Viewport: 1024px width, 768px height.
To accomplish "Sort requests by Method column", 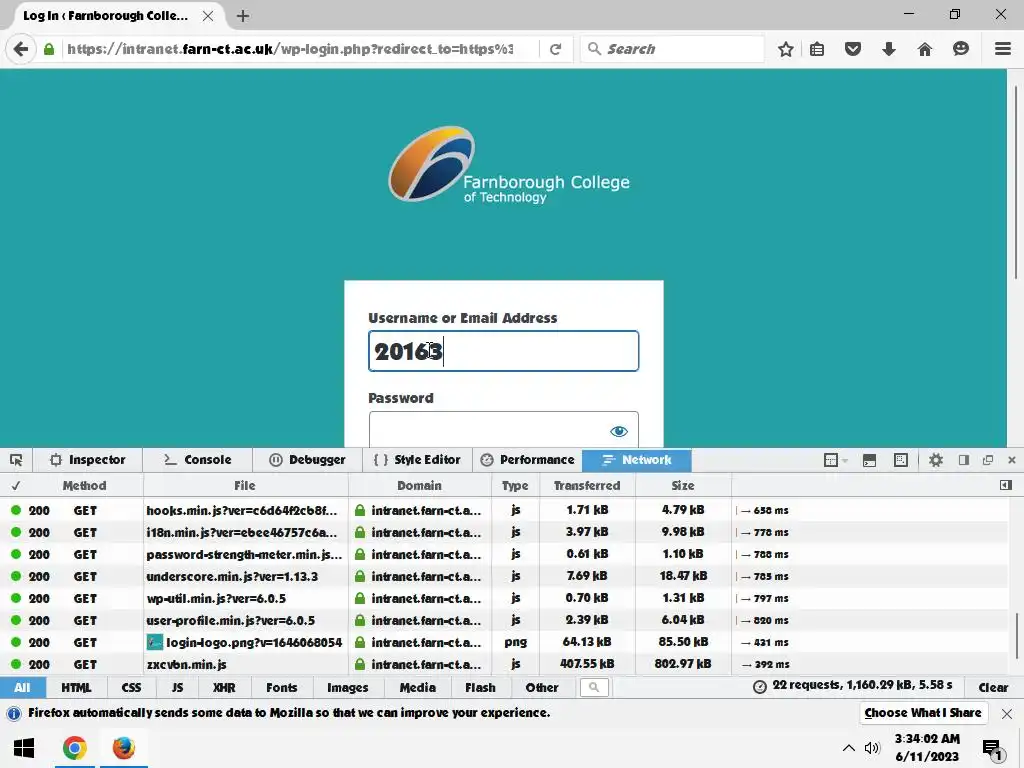I will 84,485.
